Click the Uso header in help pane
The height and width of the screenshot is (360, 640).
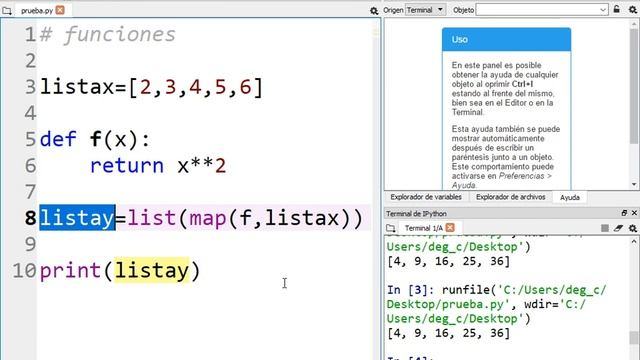pos(506,40)
